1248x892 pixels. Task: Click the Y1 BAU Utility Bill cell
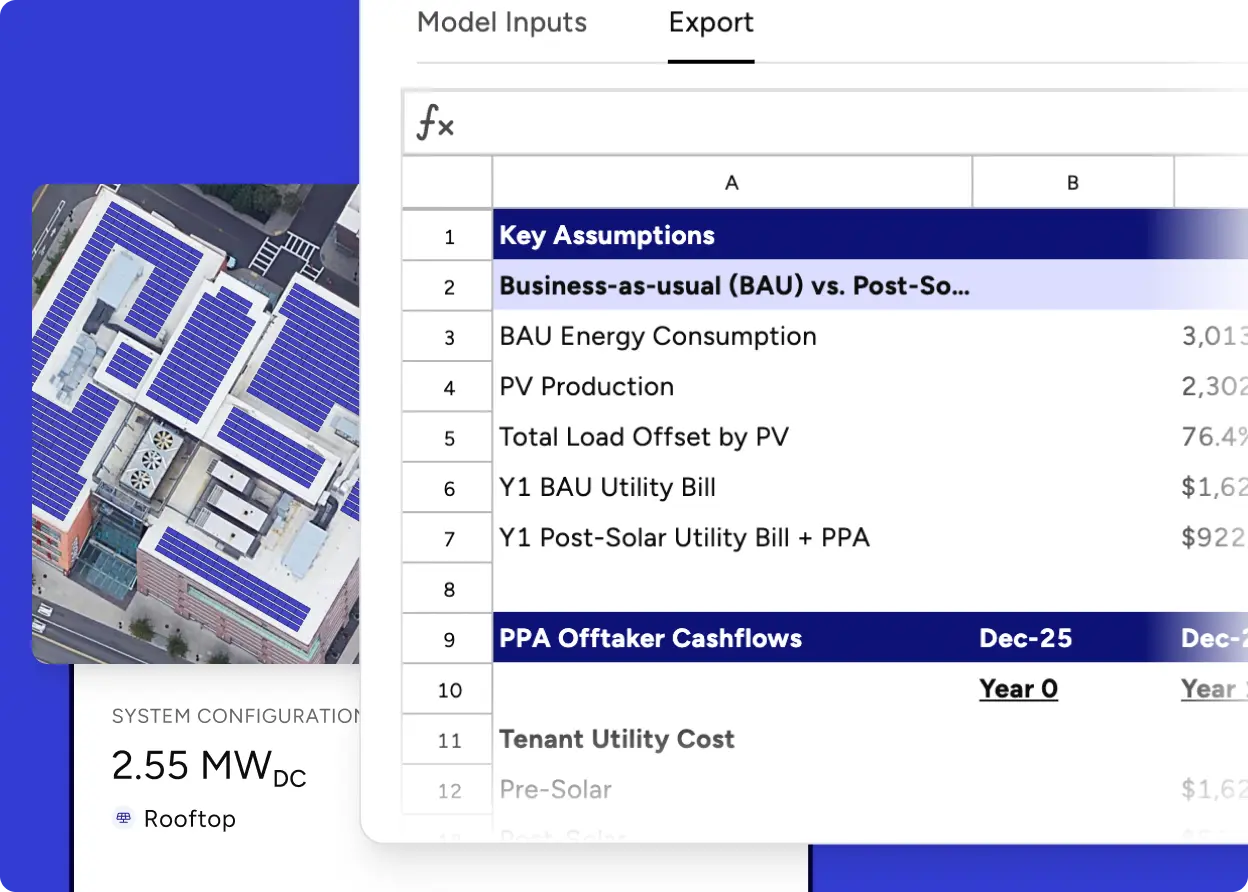pyautogui.click(x=732, y=488)
